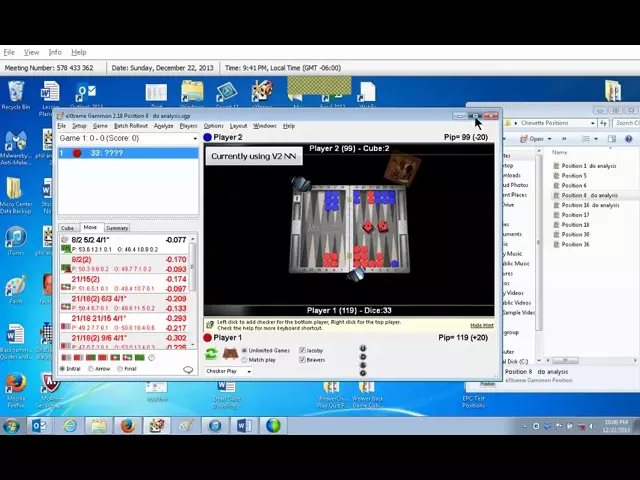Select the Initial radio button
This screenshot has height=480, width=640.
point(62,369)
